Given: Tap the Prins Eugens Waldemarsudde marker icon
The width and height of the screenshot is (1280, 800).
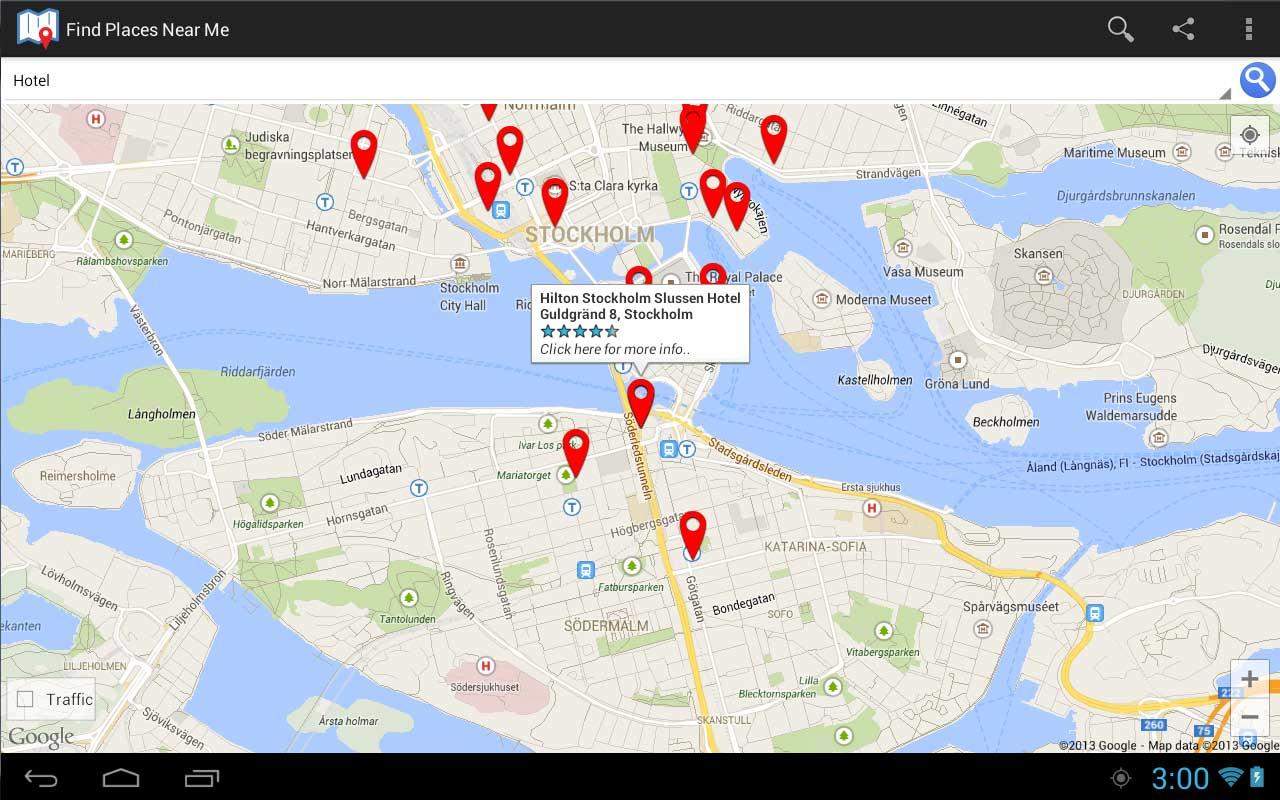Looking at the screenshot, I should pos(1159,437).
